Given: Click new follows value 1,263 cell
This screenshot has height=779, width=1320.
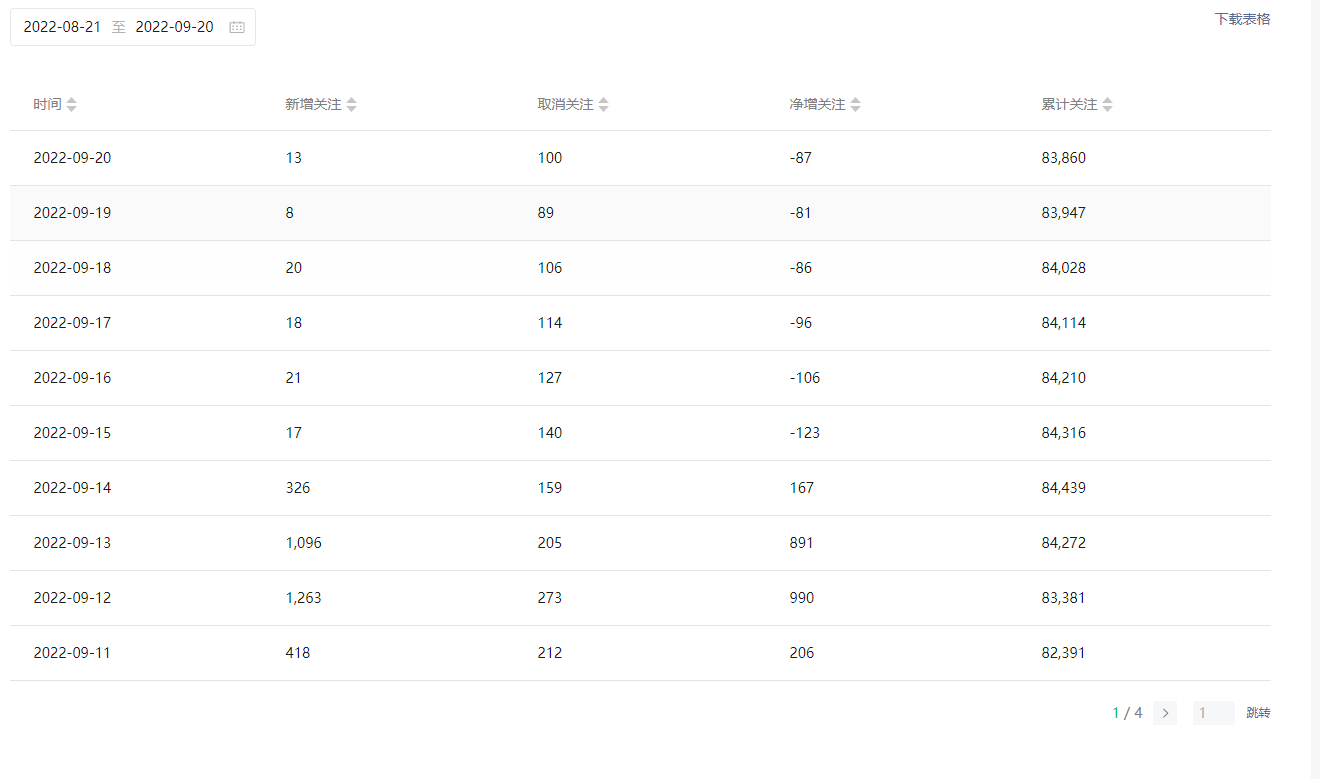Looking at the screenshot, I should point(303,598).
